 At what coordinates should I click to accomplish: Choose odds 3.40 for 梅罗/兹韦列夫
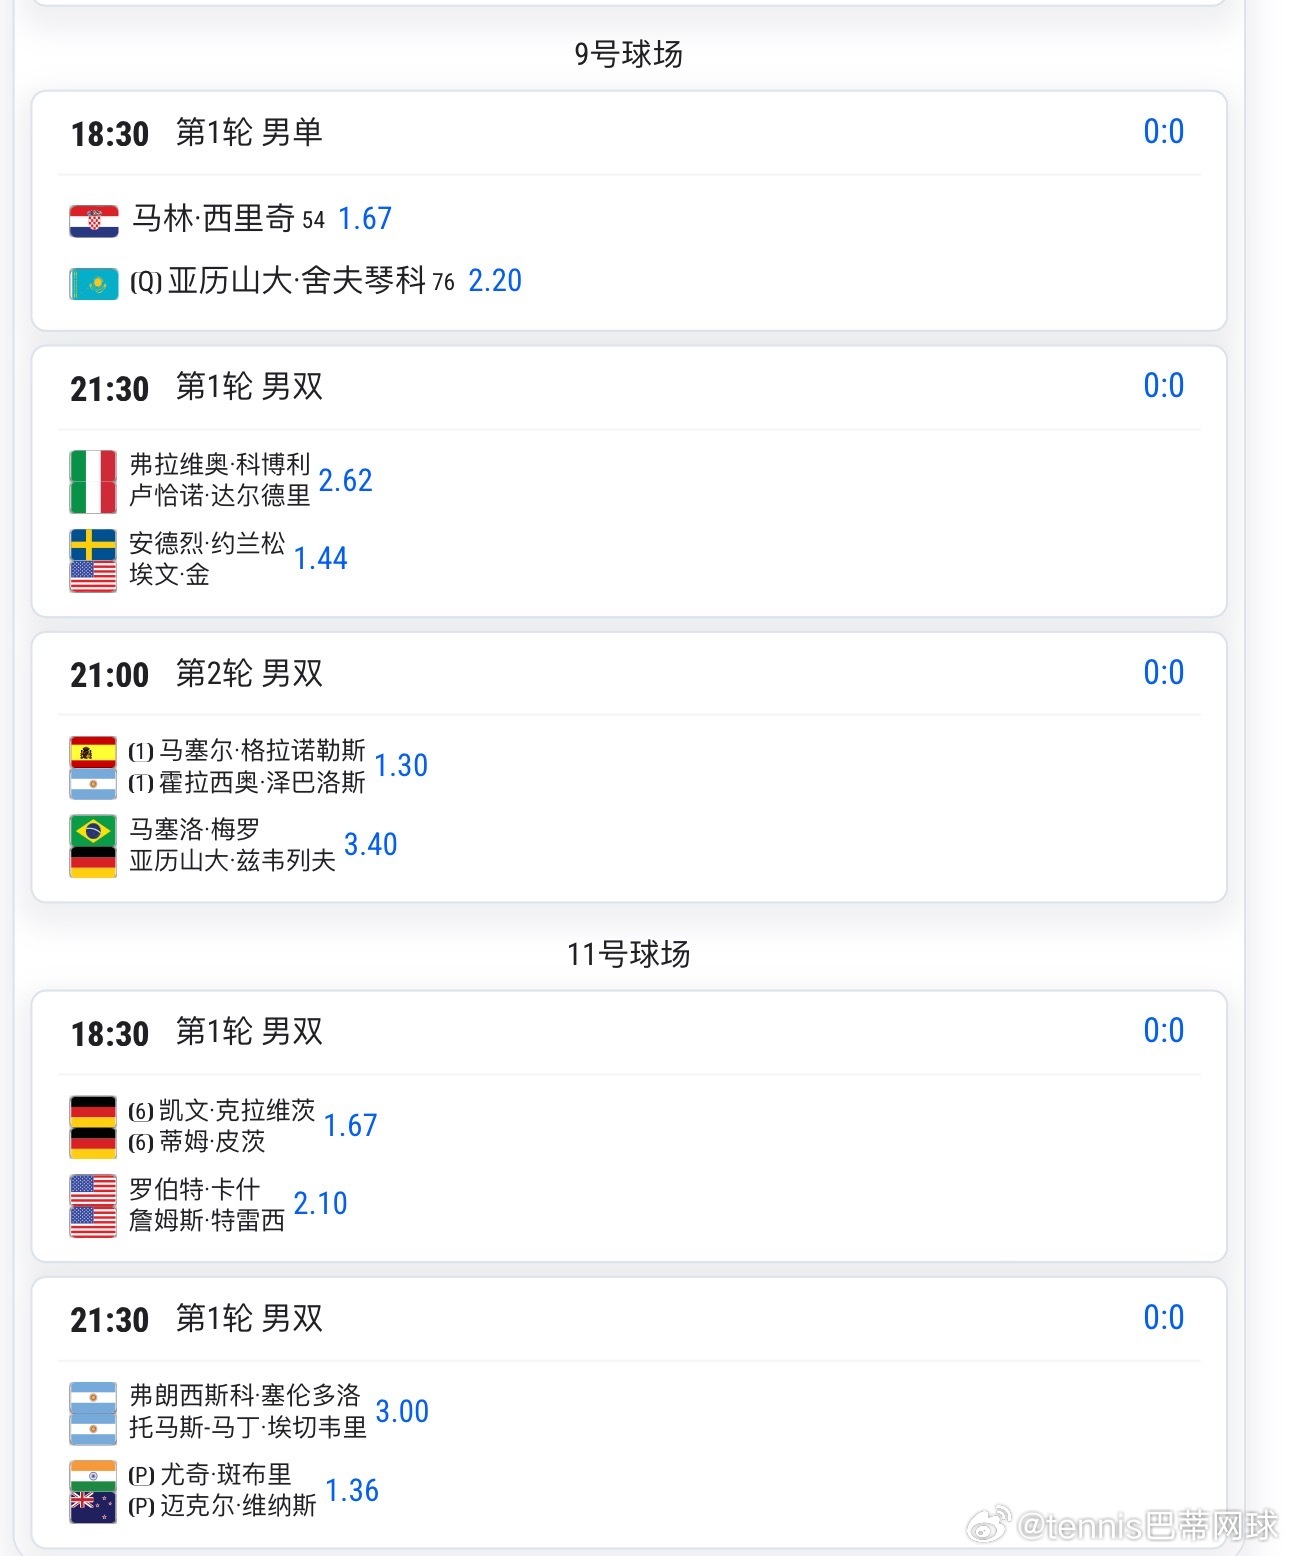[x=371, y=845]
